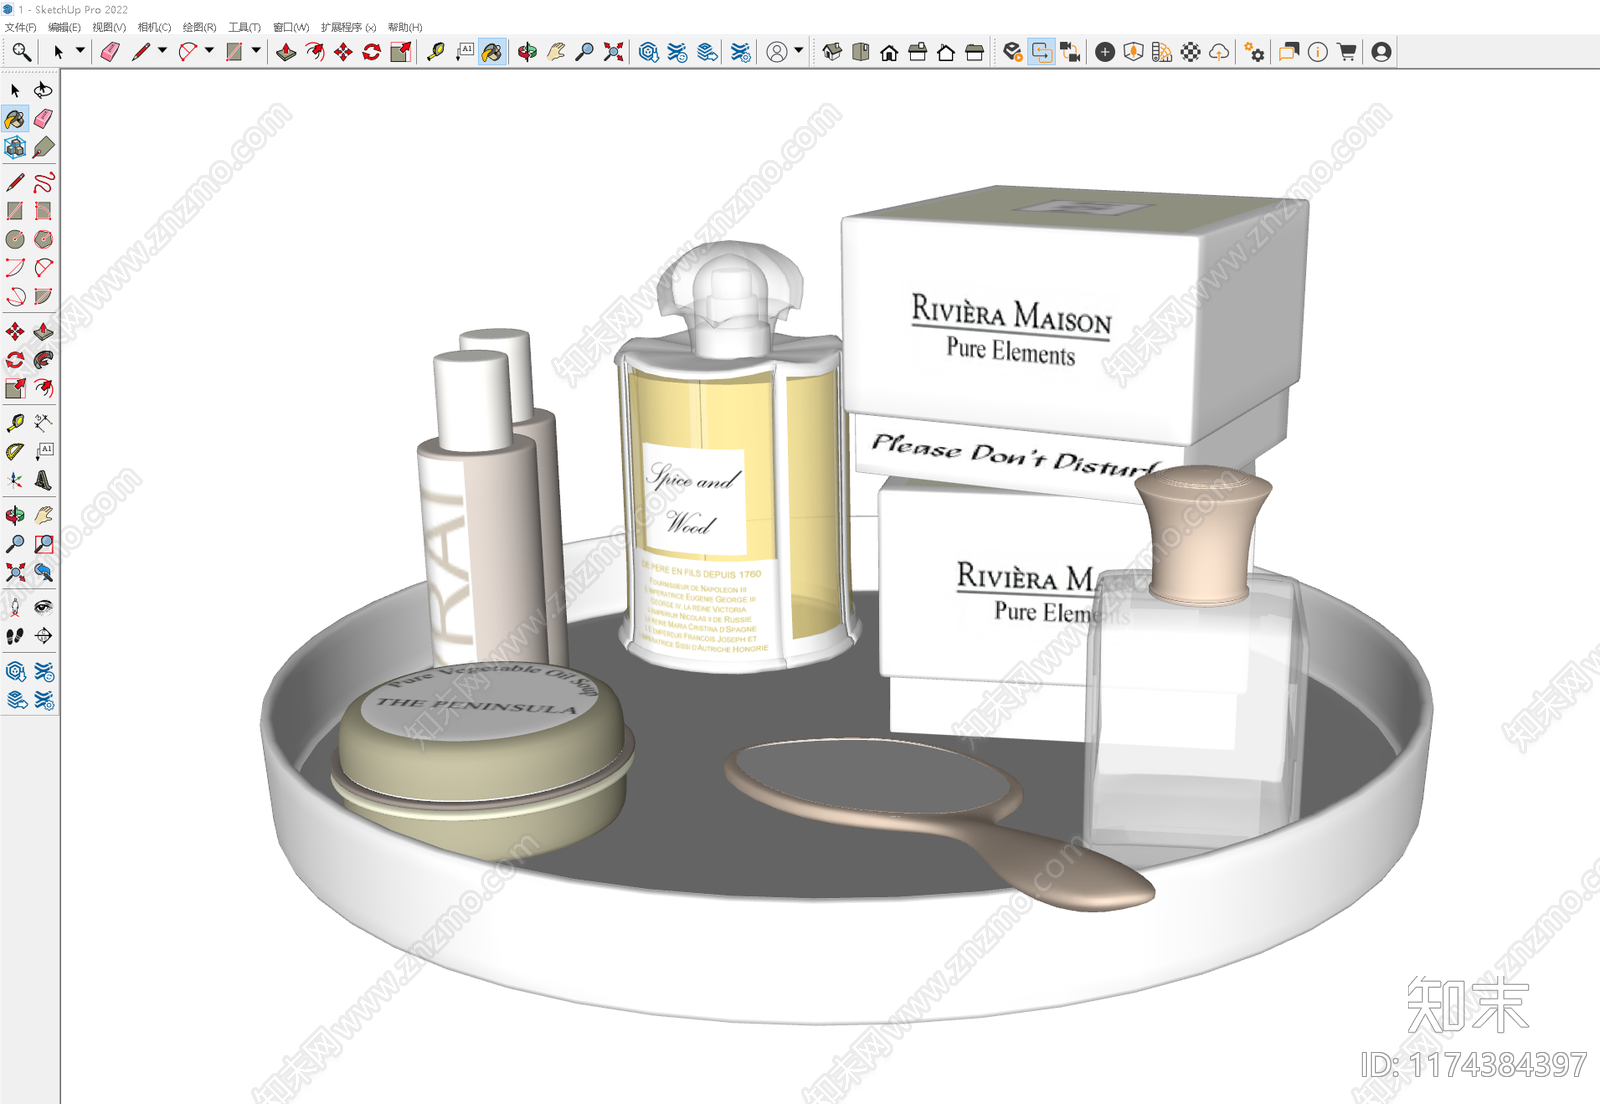Screen dimensions: 1600x1104
Task: Select the pink Eraser in left panel
Action: point(43,119)
